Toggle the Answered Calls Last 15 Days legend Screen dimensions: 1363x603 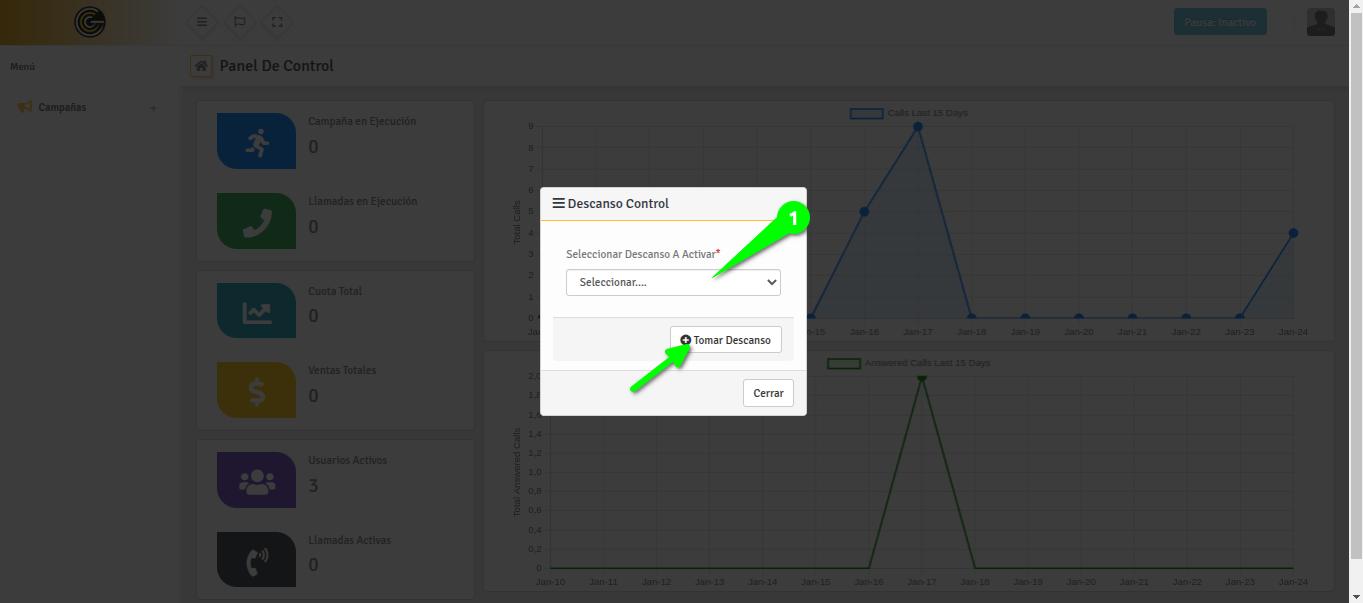pyautogui.click(x=909, y=363)
